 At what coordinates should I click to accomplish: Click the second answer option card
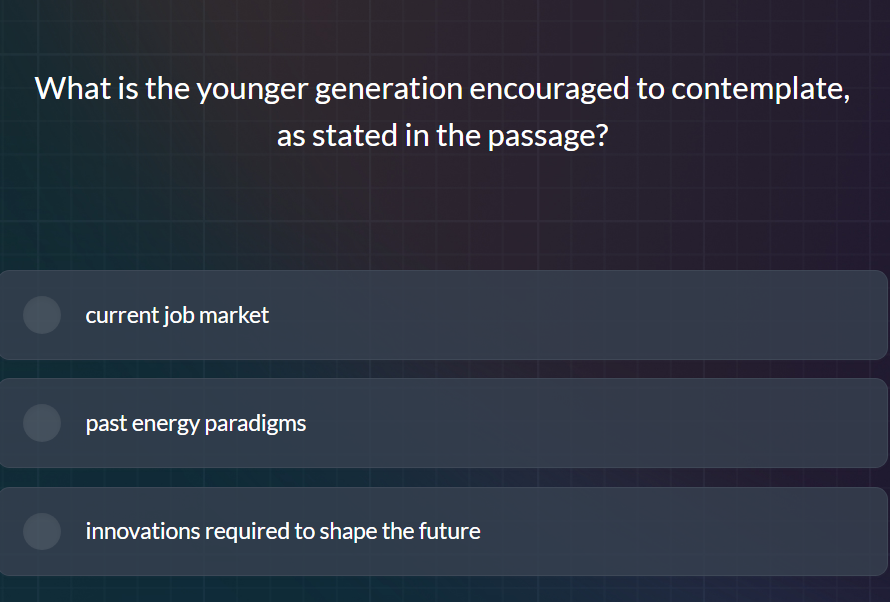tap(445, 422)
